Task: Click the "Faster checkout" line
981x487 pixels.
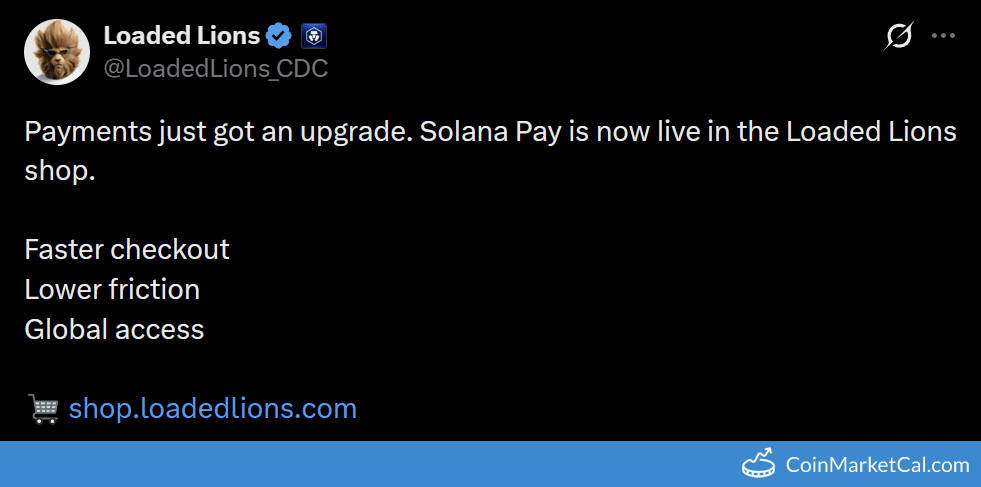Action: 127,249
